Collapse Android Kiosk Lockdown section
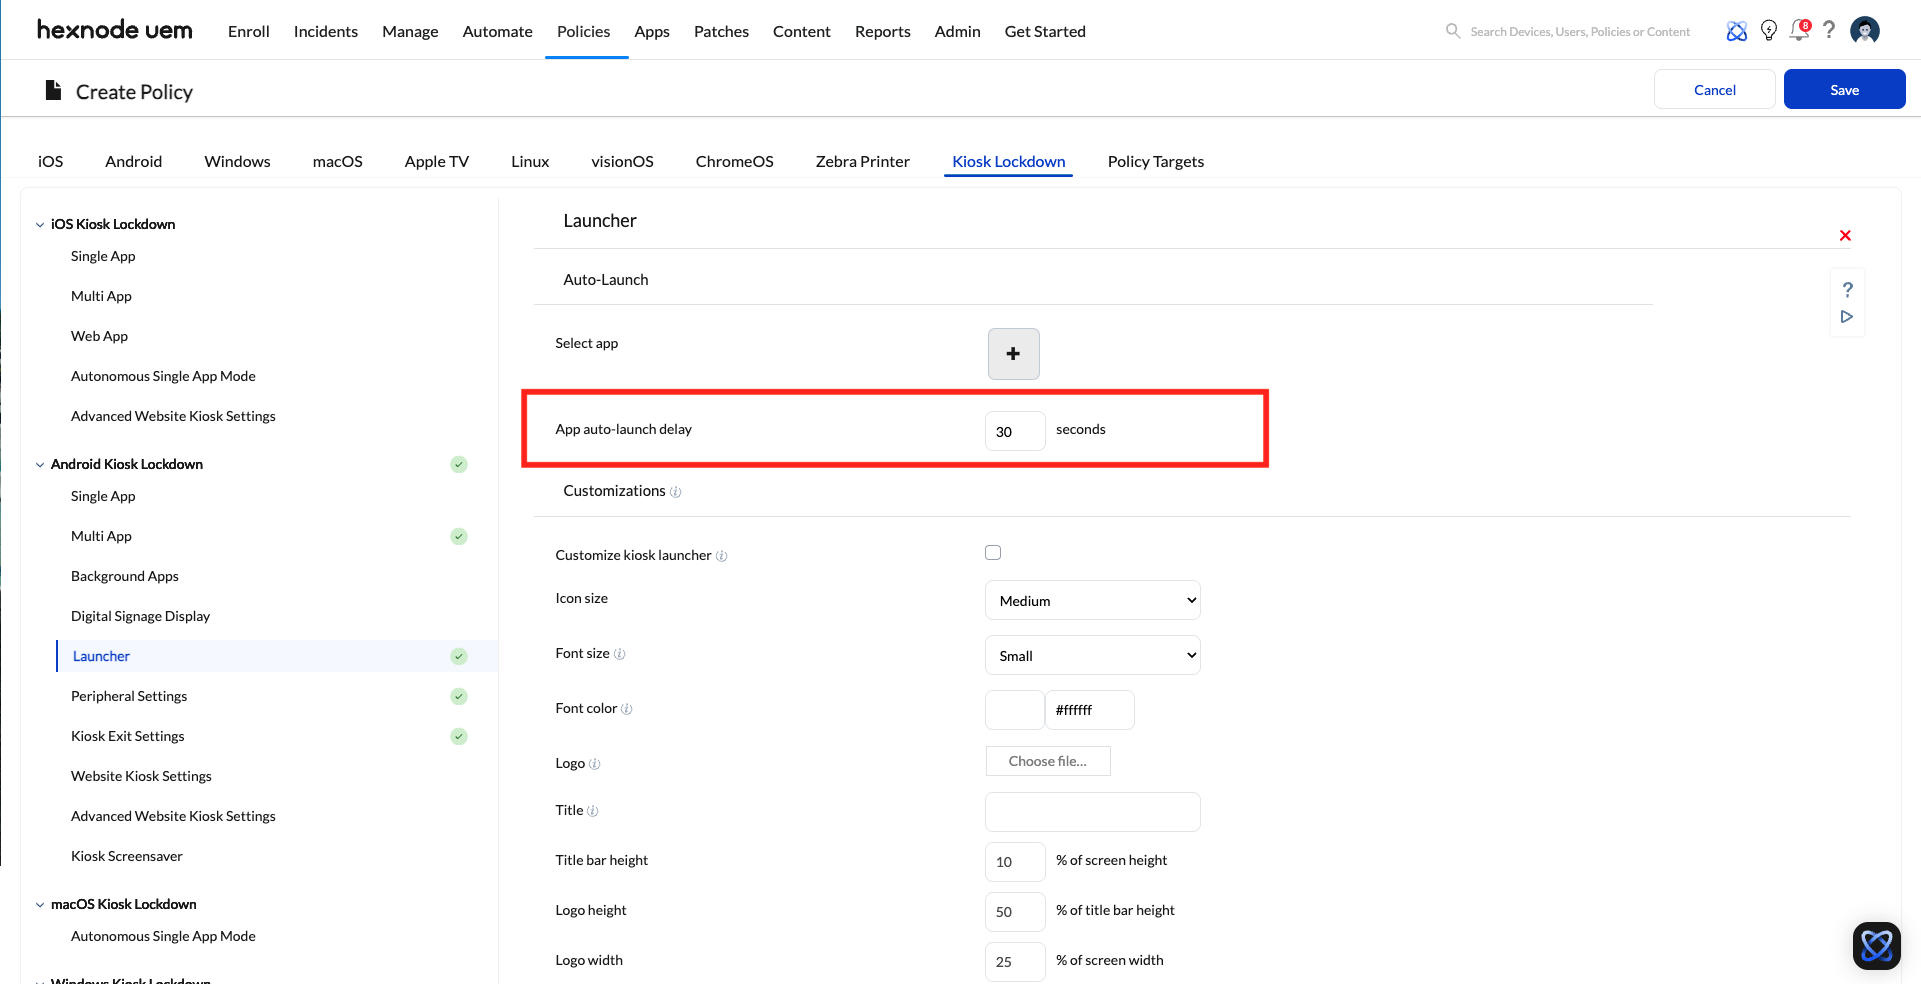This screenshot has width=1921, height=984. [40, 465]
